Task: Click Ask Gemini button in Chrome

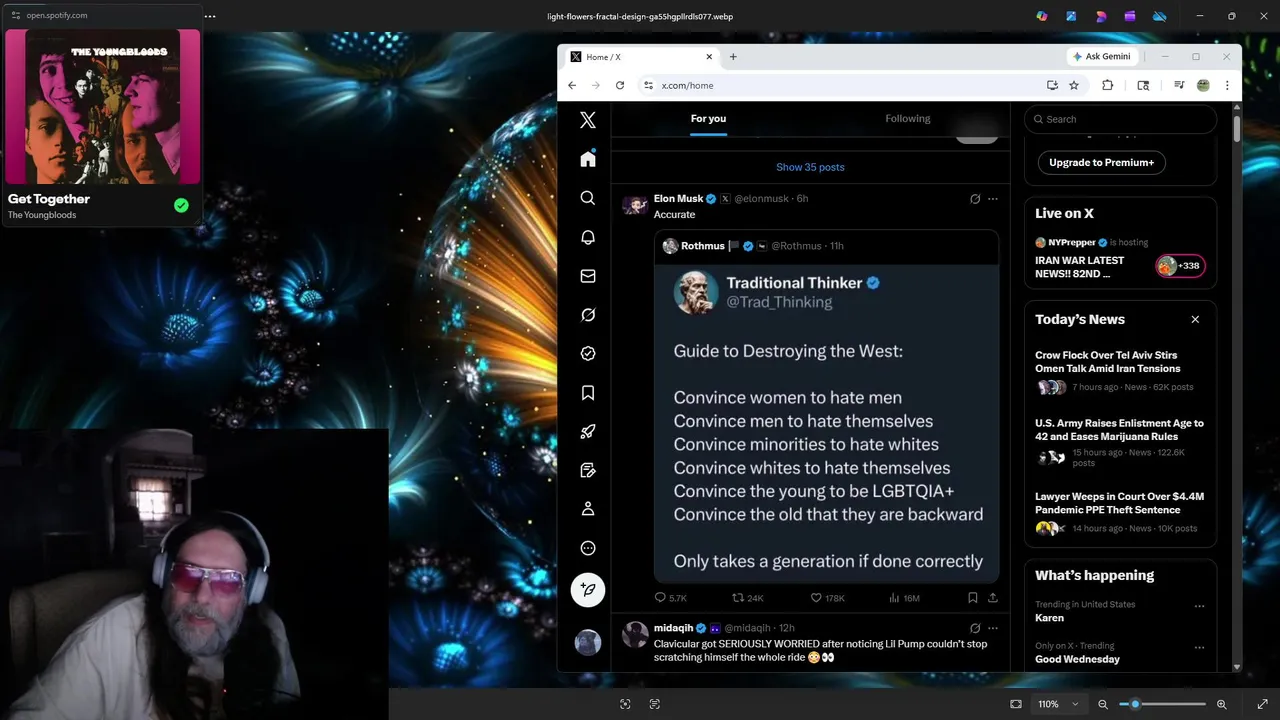Action: coord(1102,57)
